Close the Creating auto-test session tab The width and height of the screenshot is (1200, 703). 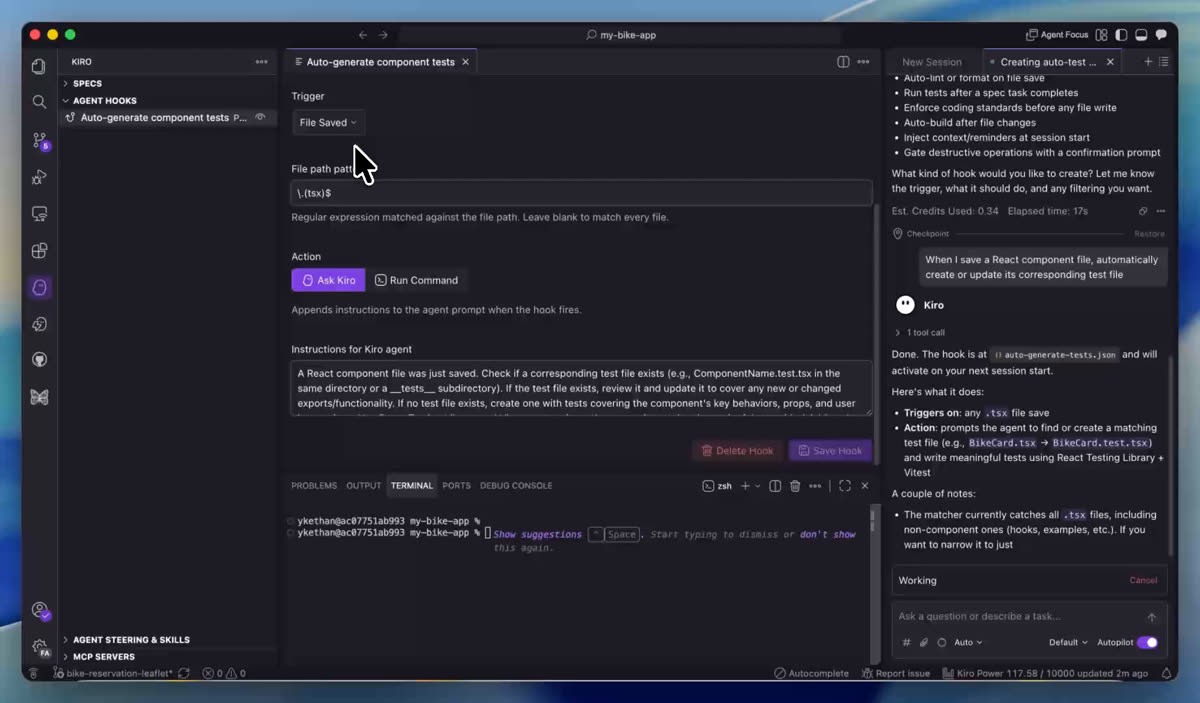(x=1111, y=62)
